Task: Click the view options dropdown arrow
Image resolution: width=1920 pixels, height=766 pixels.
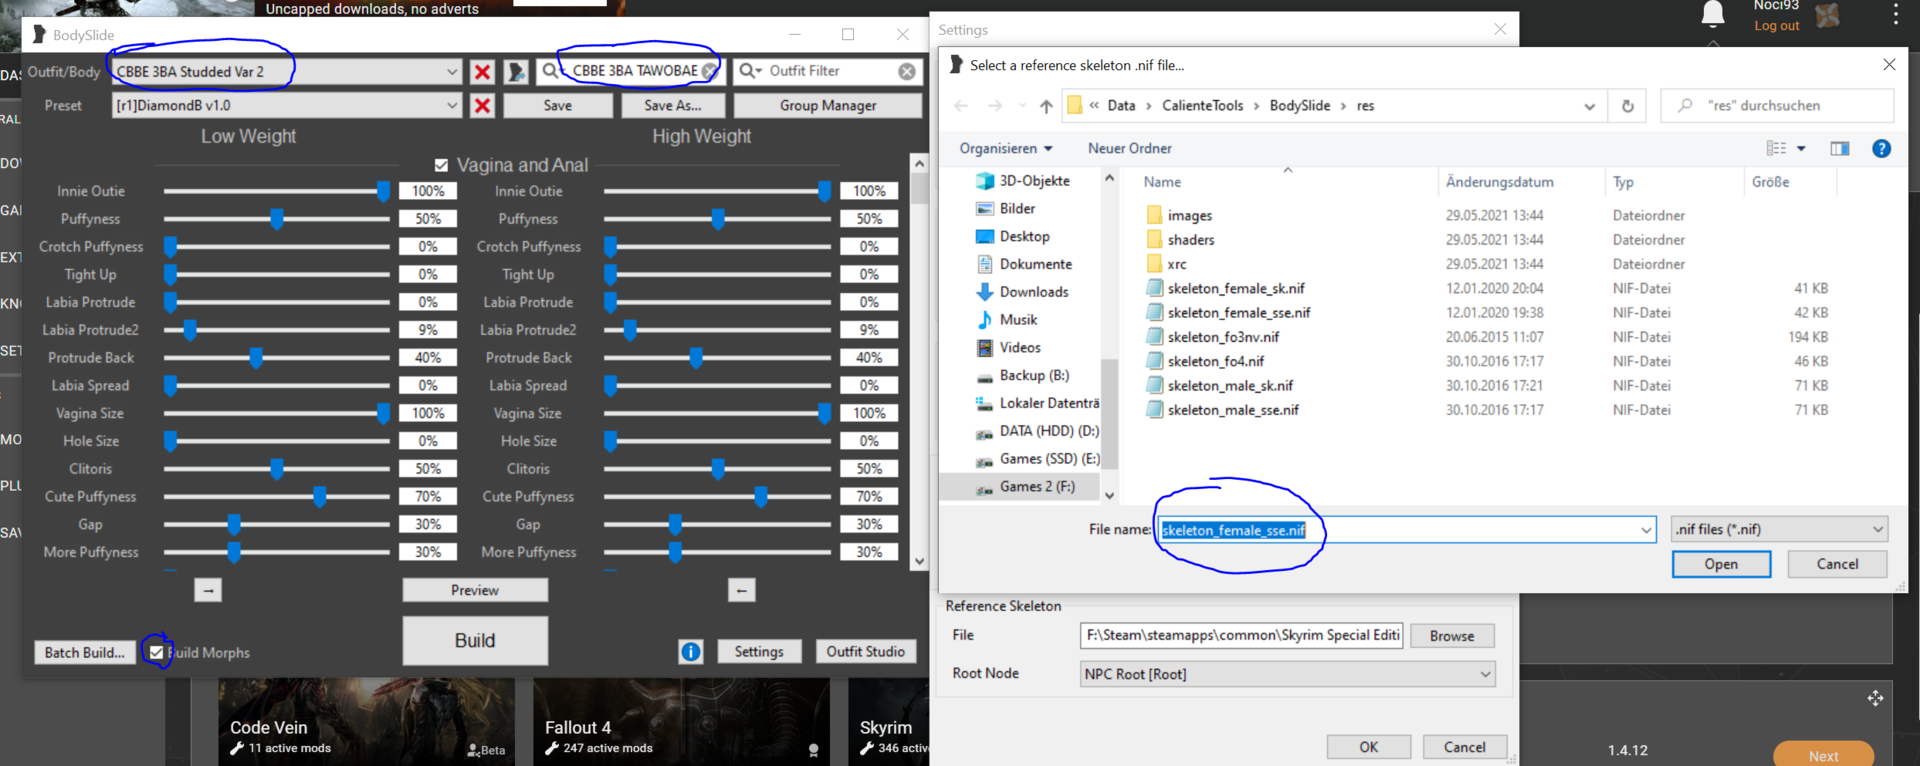Action: click(x=1801, y=149)
